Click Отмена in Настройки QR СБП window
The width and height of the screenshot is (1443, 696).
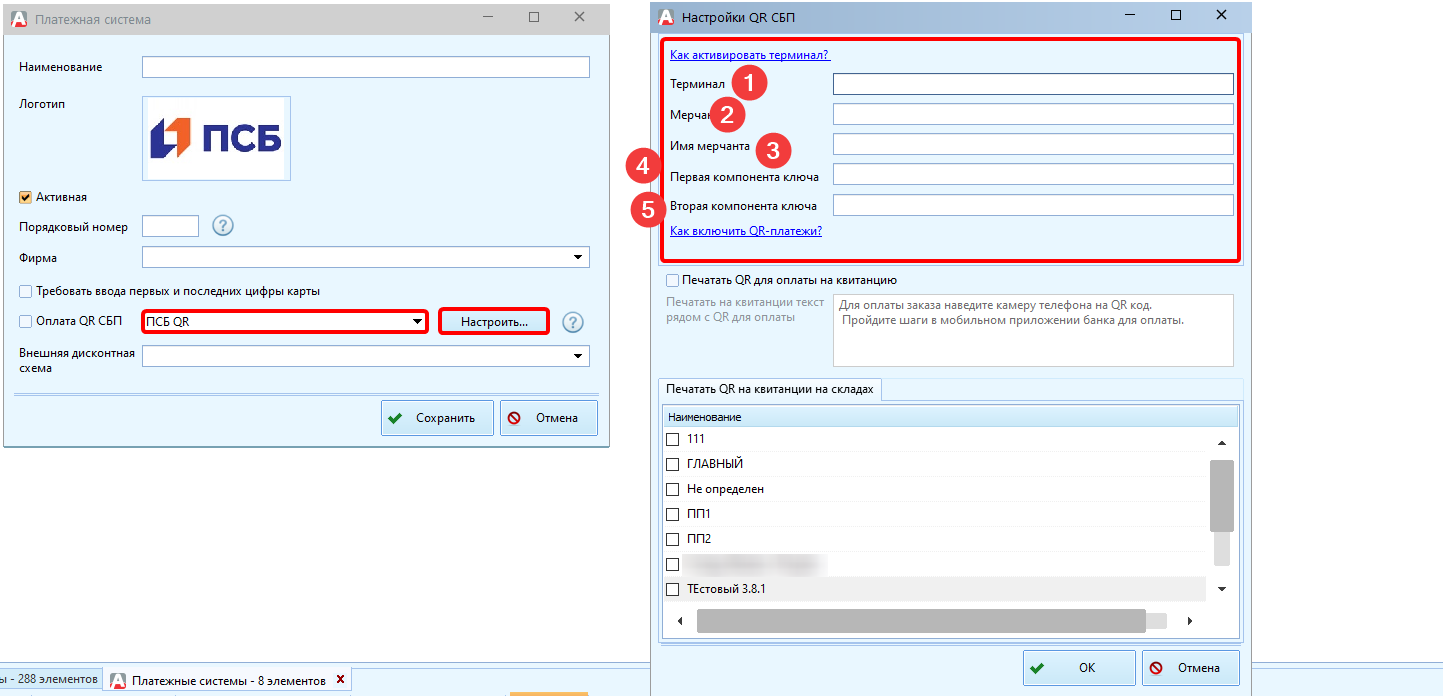click(1191, 668)
